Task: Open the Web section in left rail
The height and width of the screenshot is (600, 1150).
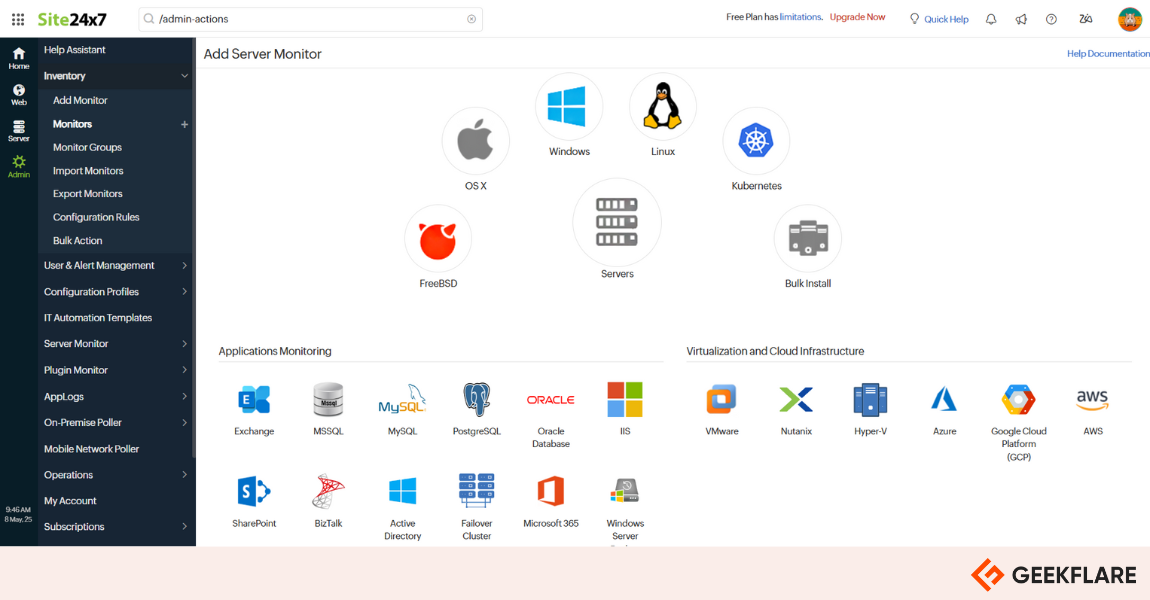Action: [x=19, y=95]
